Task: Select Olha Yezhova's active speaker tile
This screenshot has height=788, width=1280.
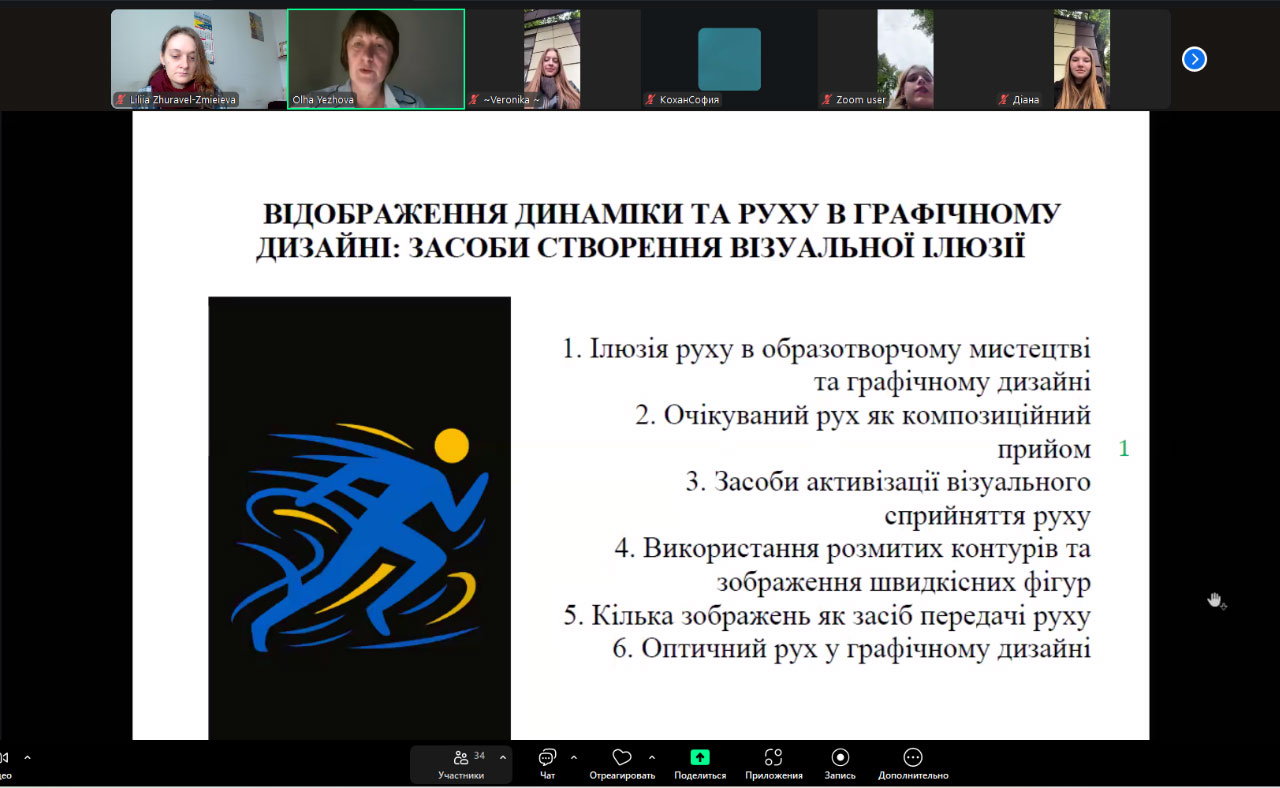Action: click(376, 59)
